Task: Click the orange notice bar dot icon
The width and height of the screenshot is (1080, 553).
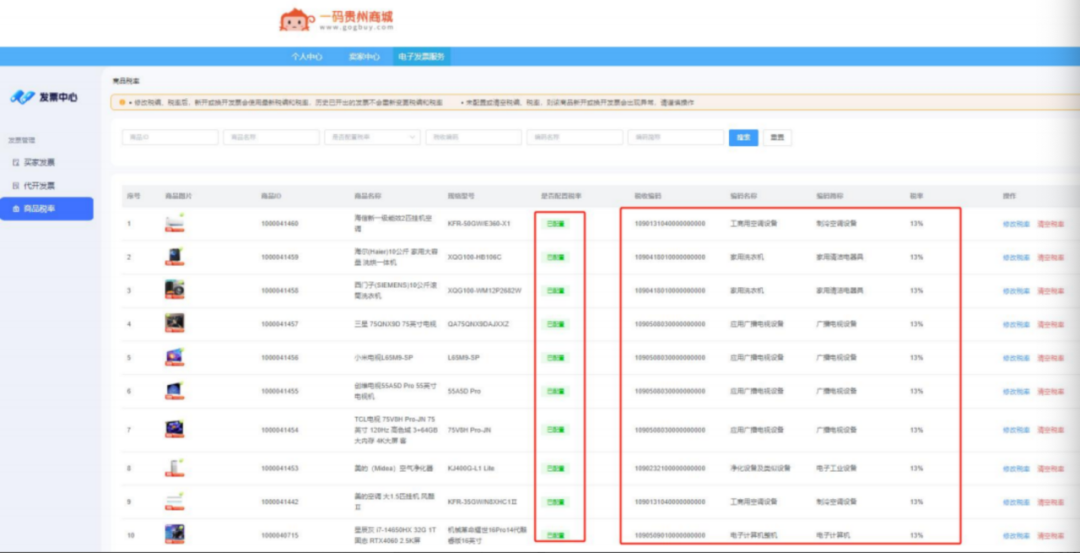Action: click(x=122, y=103)
